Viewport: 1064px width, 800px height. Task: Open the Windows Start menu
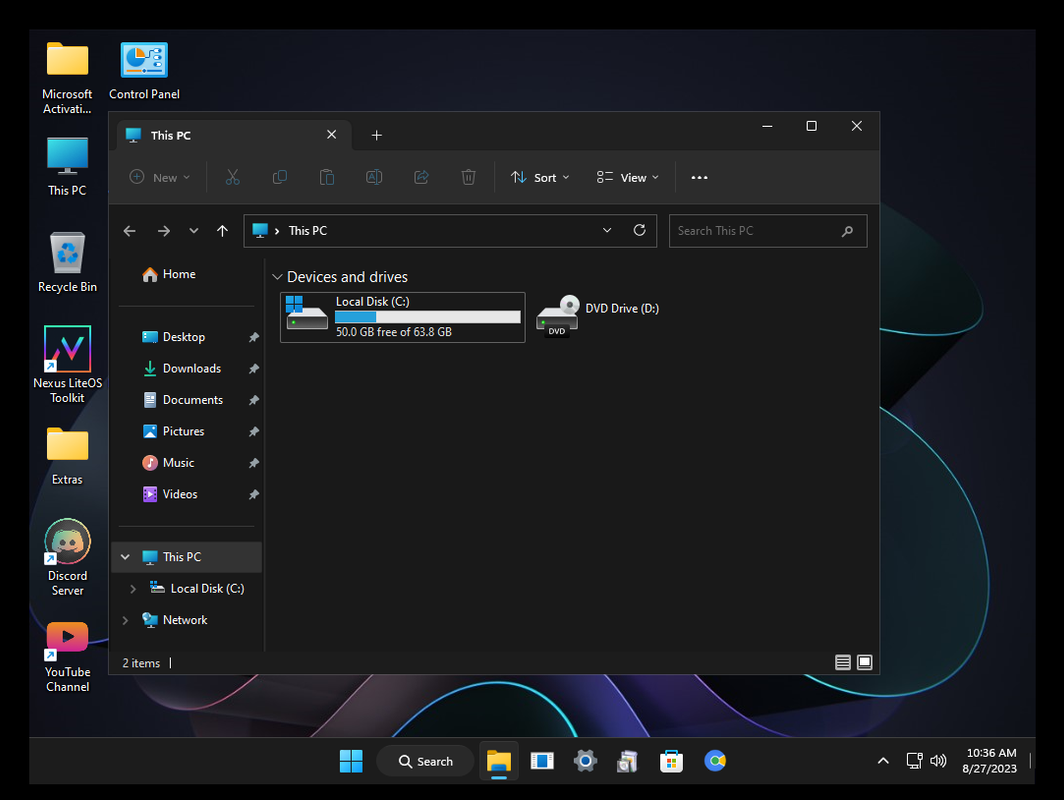[x=351, y=761]
